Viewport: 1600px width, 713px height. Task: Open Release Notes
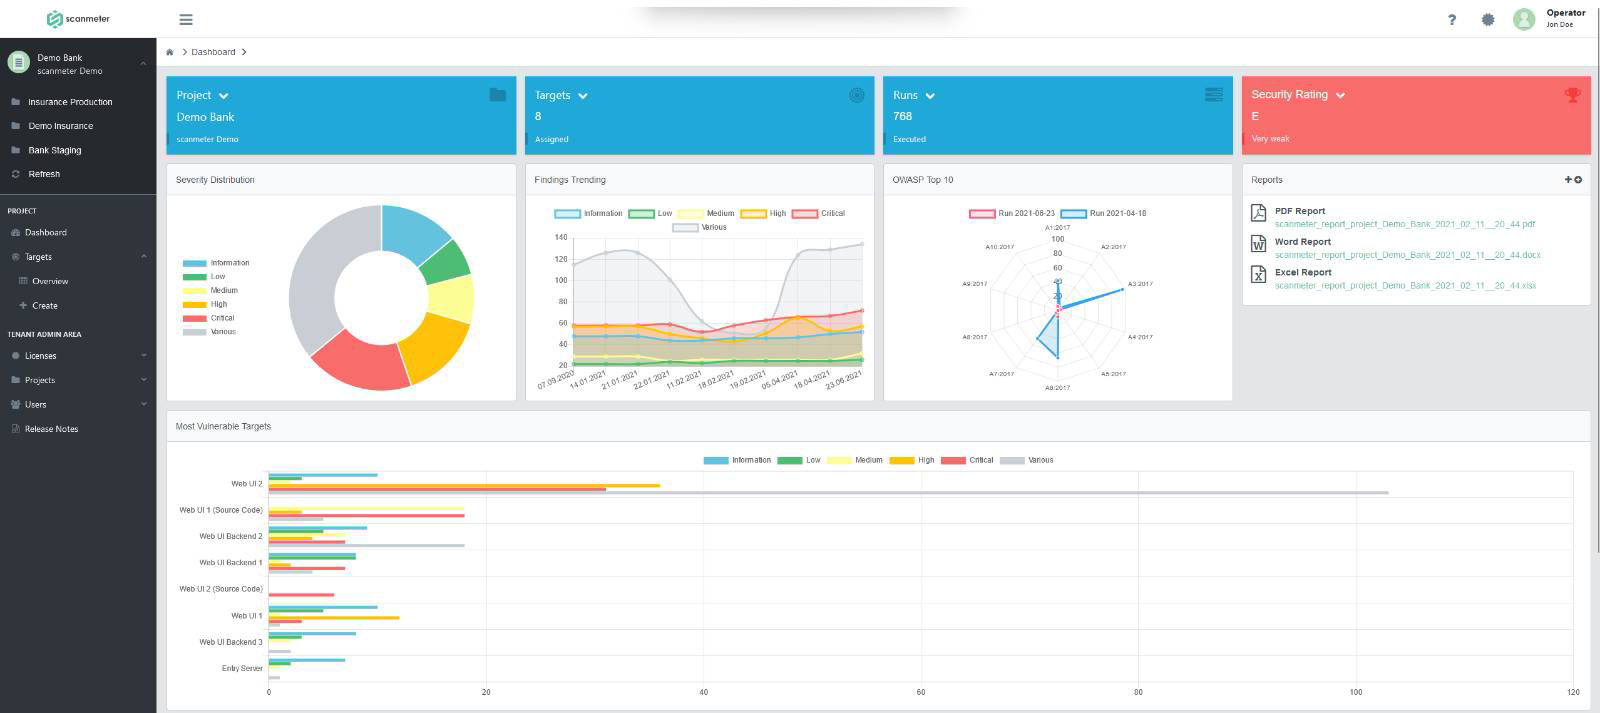[51, 429]
